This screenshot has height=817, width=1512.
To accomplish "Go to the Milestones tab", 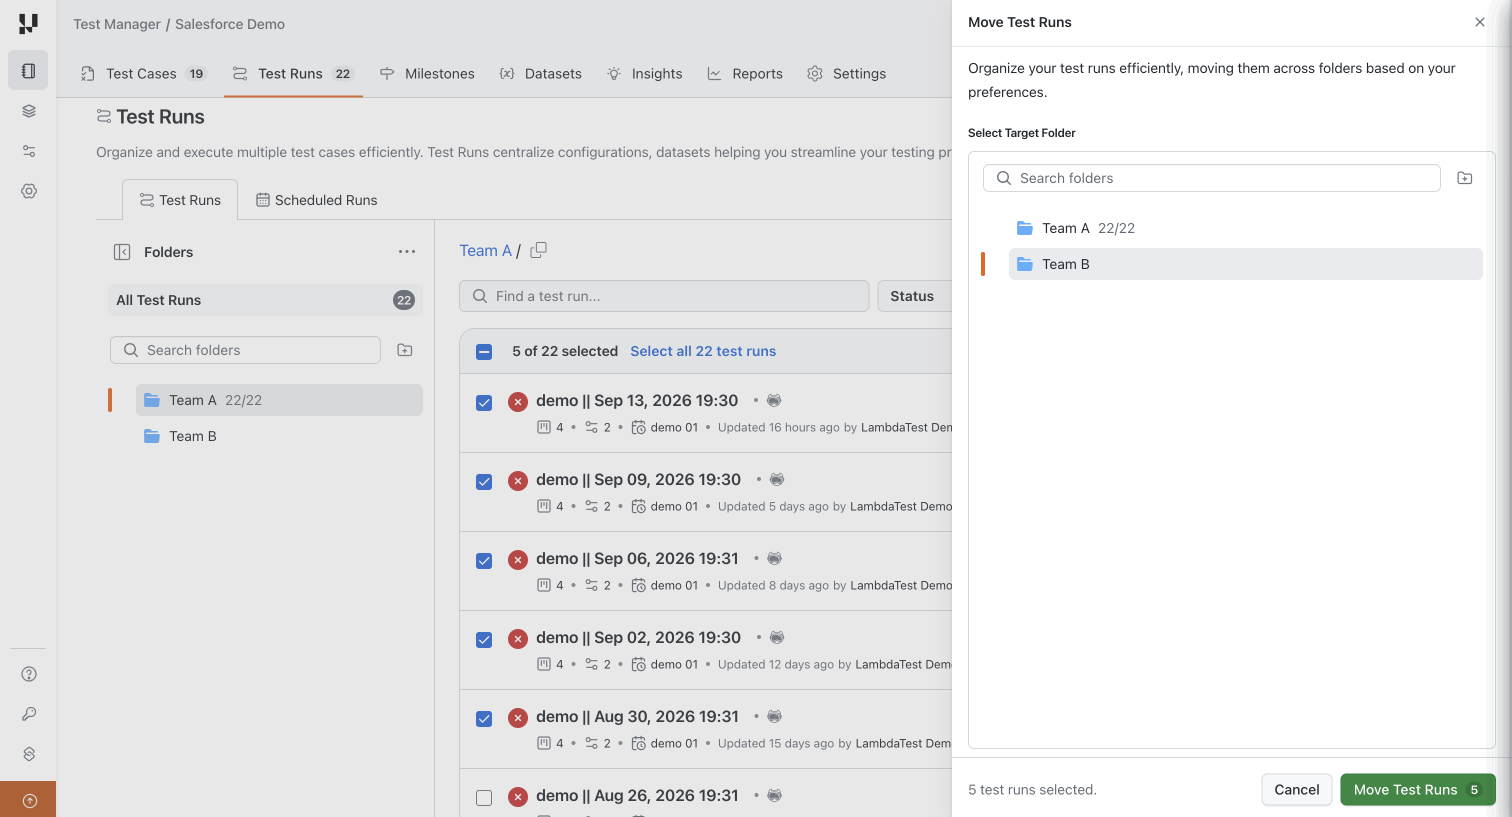I will click(x=427, y=74).
